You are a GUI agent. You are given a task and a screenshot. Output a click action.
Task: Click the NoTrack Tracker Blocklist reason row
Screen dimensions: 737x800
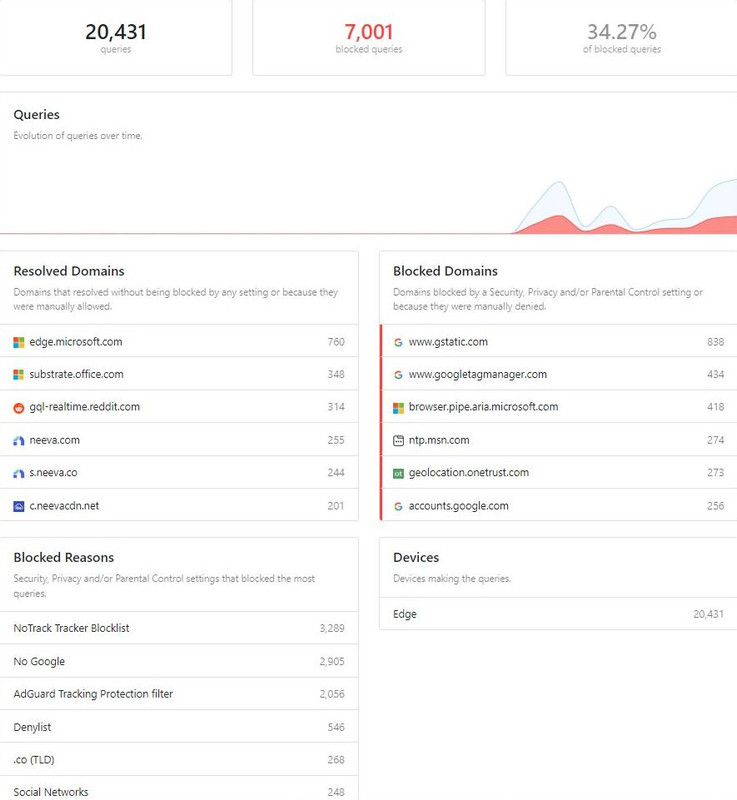click(179, 628)
